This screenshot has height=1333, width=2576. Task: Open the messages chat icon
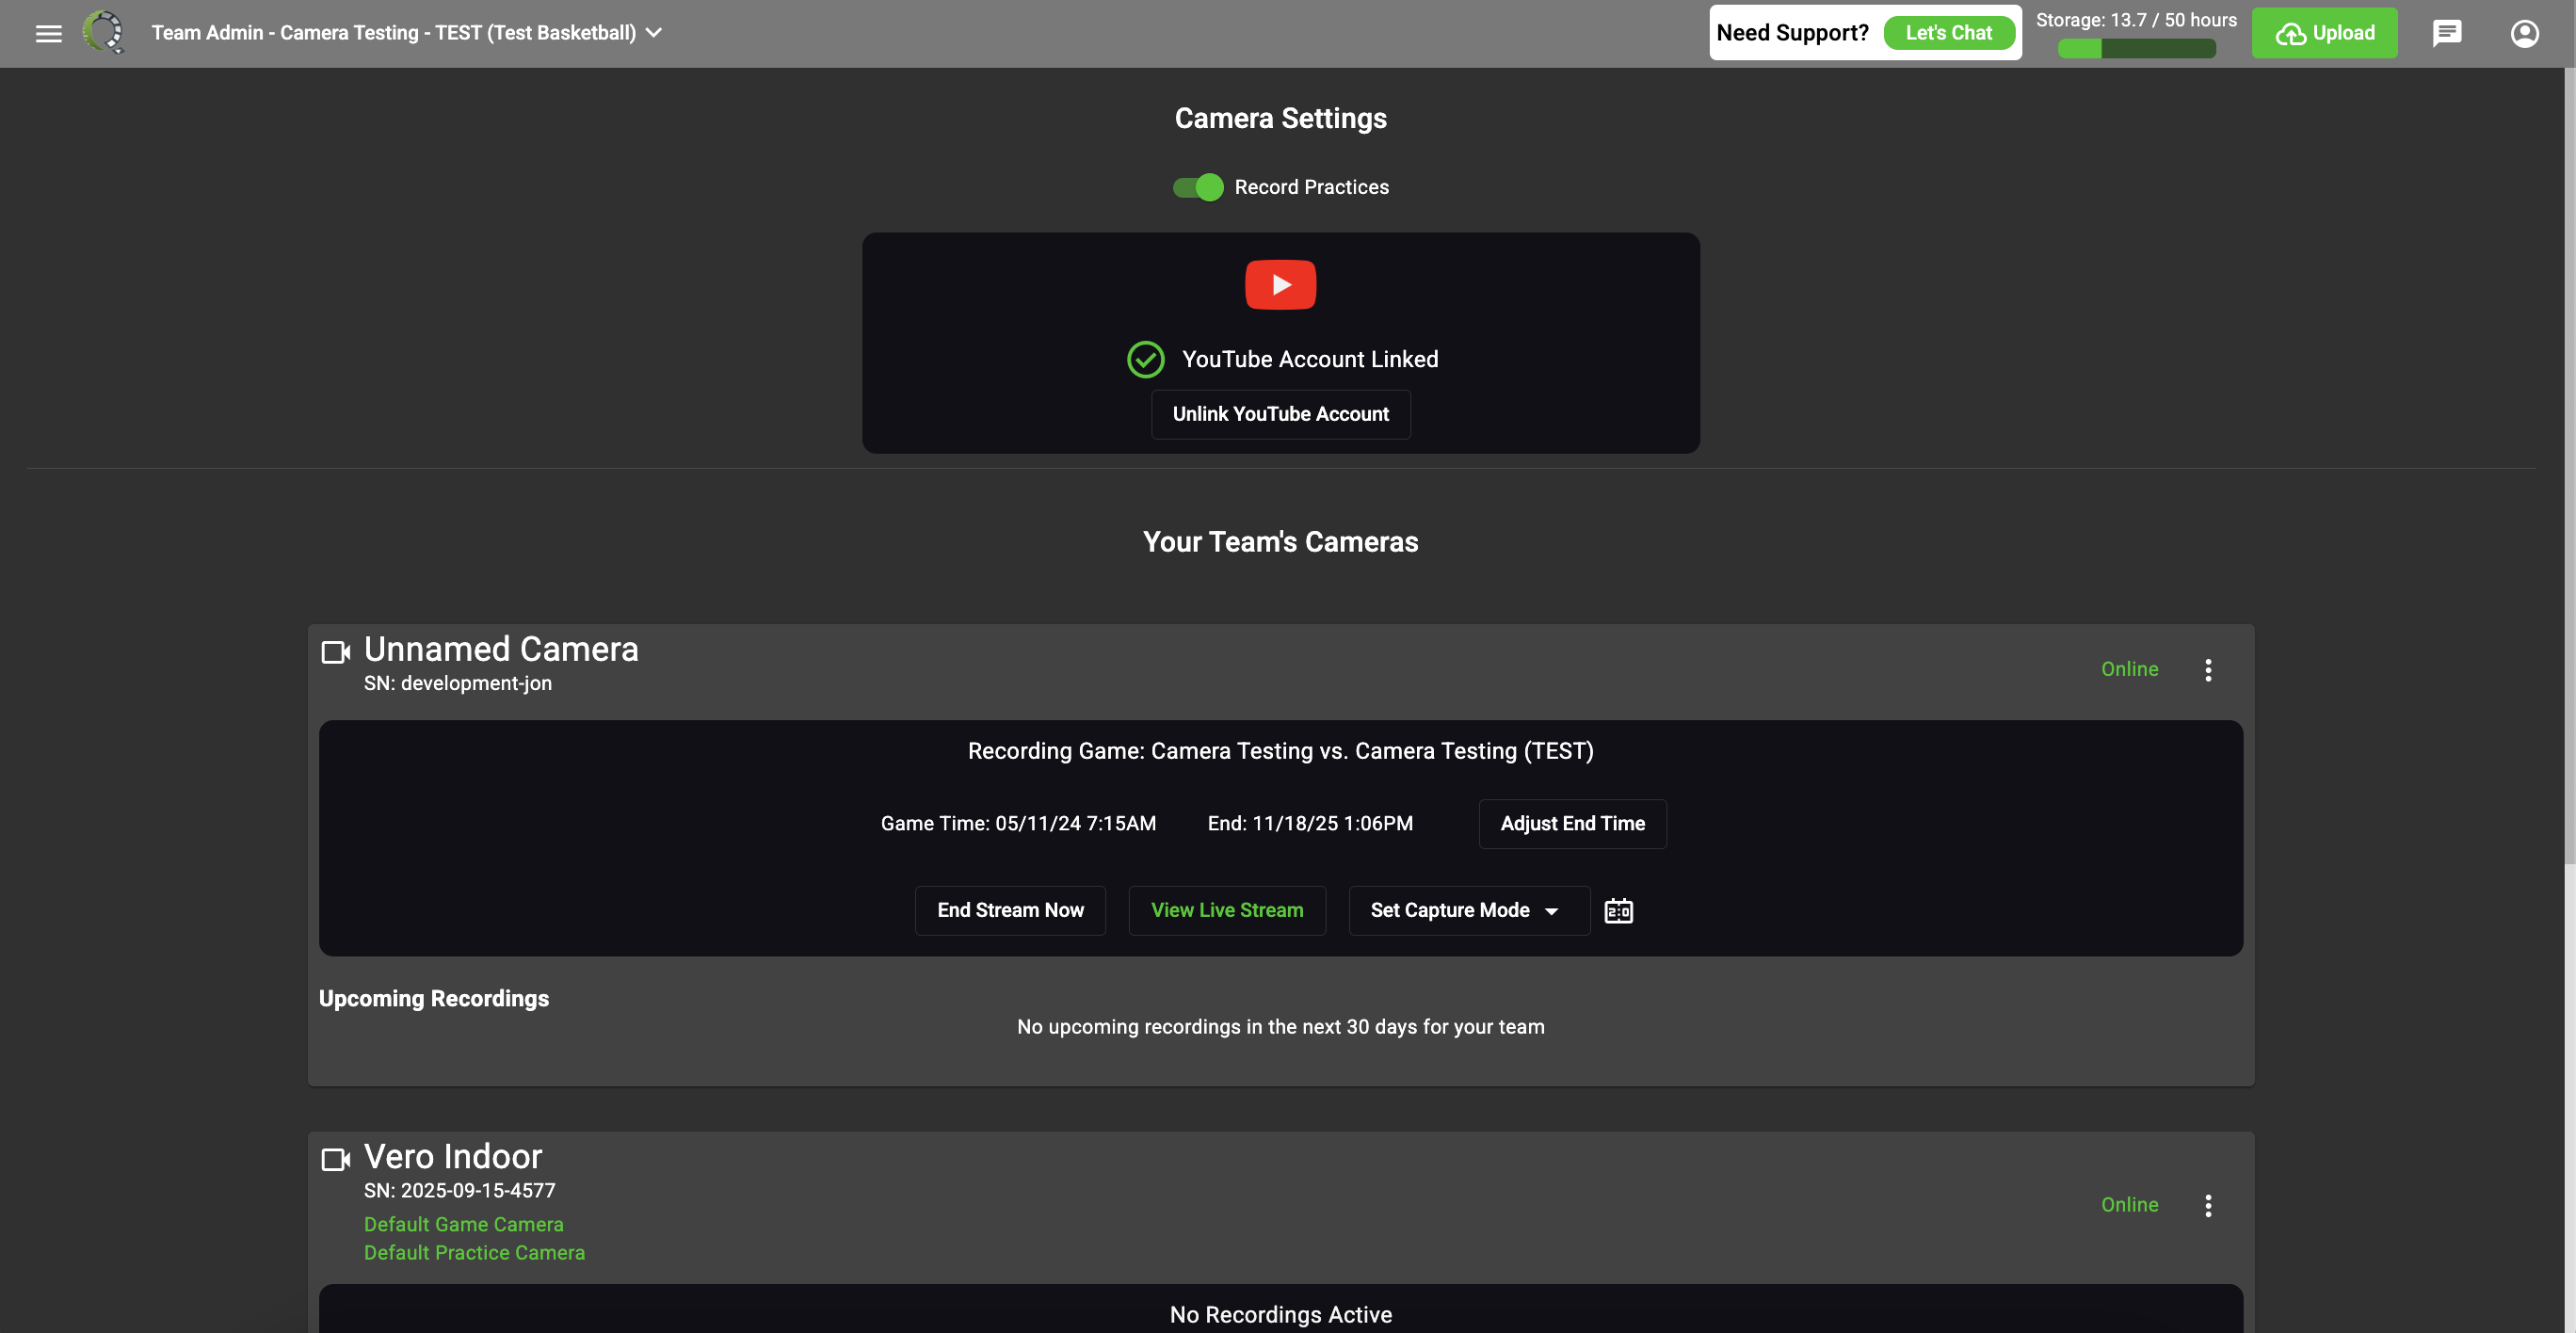[x=2446, y=33]
